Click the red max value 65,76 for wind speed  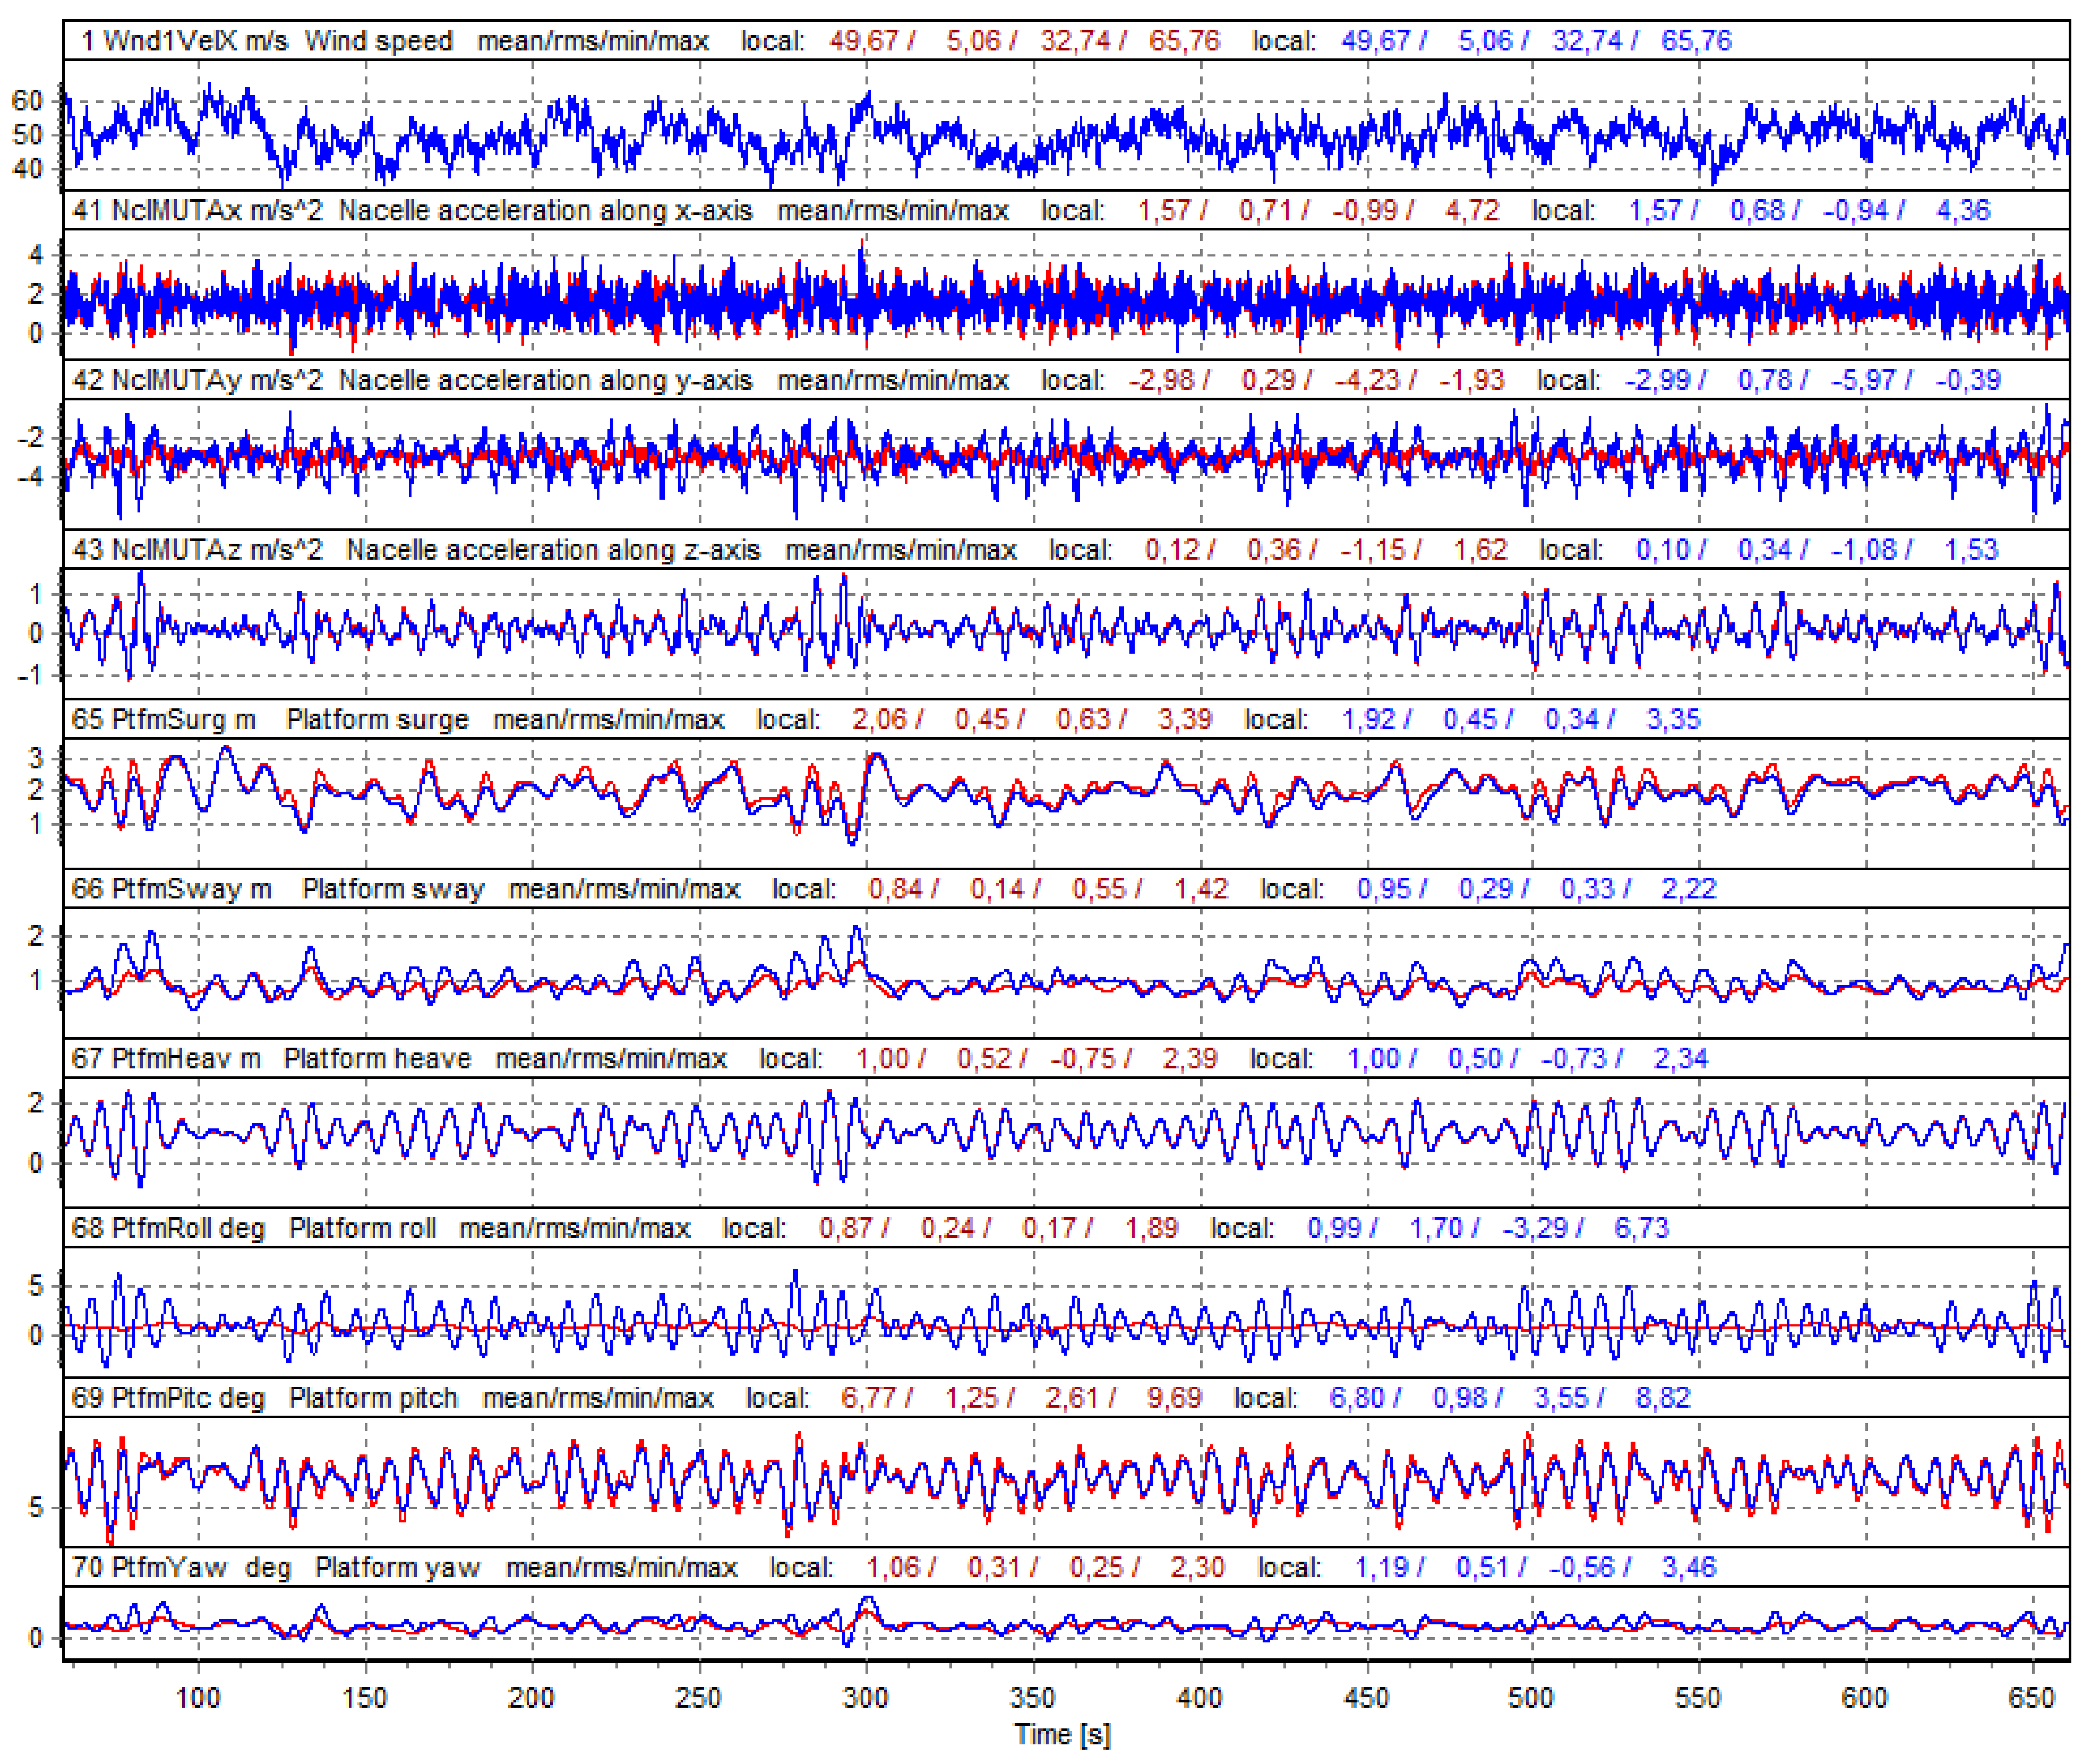1184,41
